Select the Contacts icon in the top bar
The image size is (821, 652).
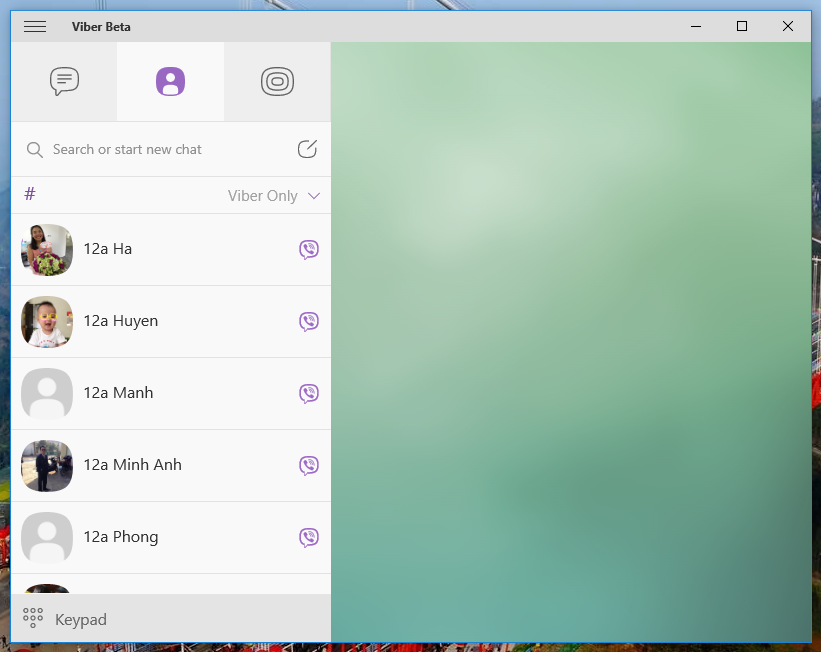(170, 81)
